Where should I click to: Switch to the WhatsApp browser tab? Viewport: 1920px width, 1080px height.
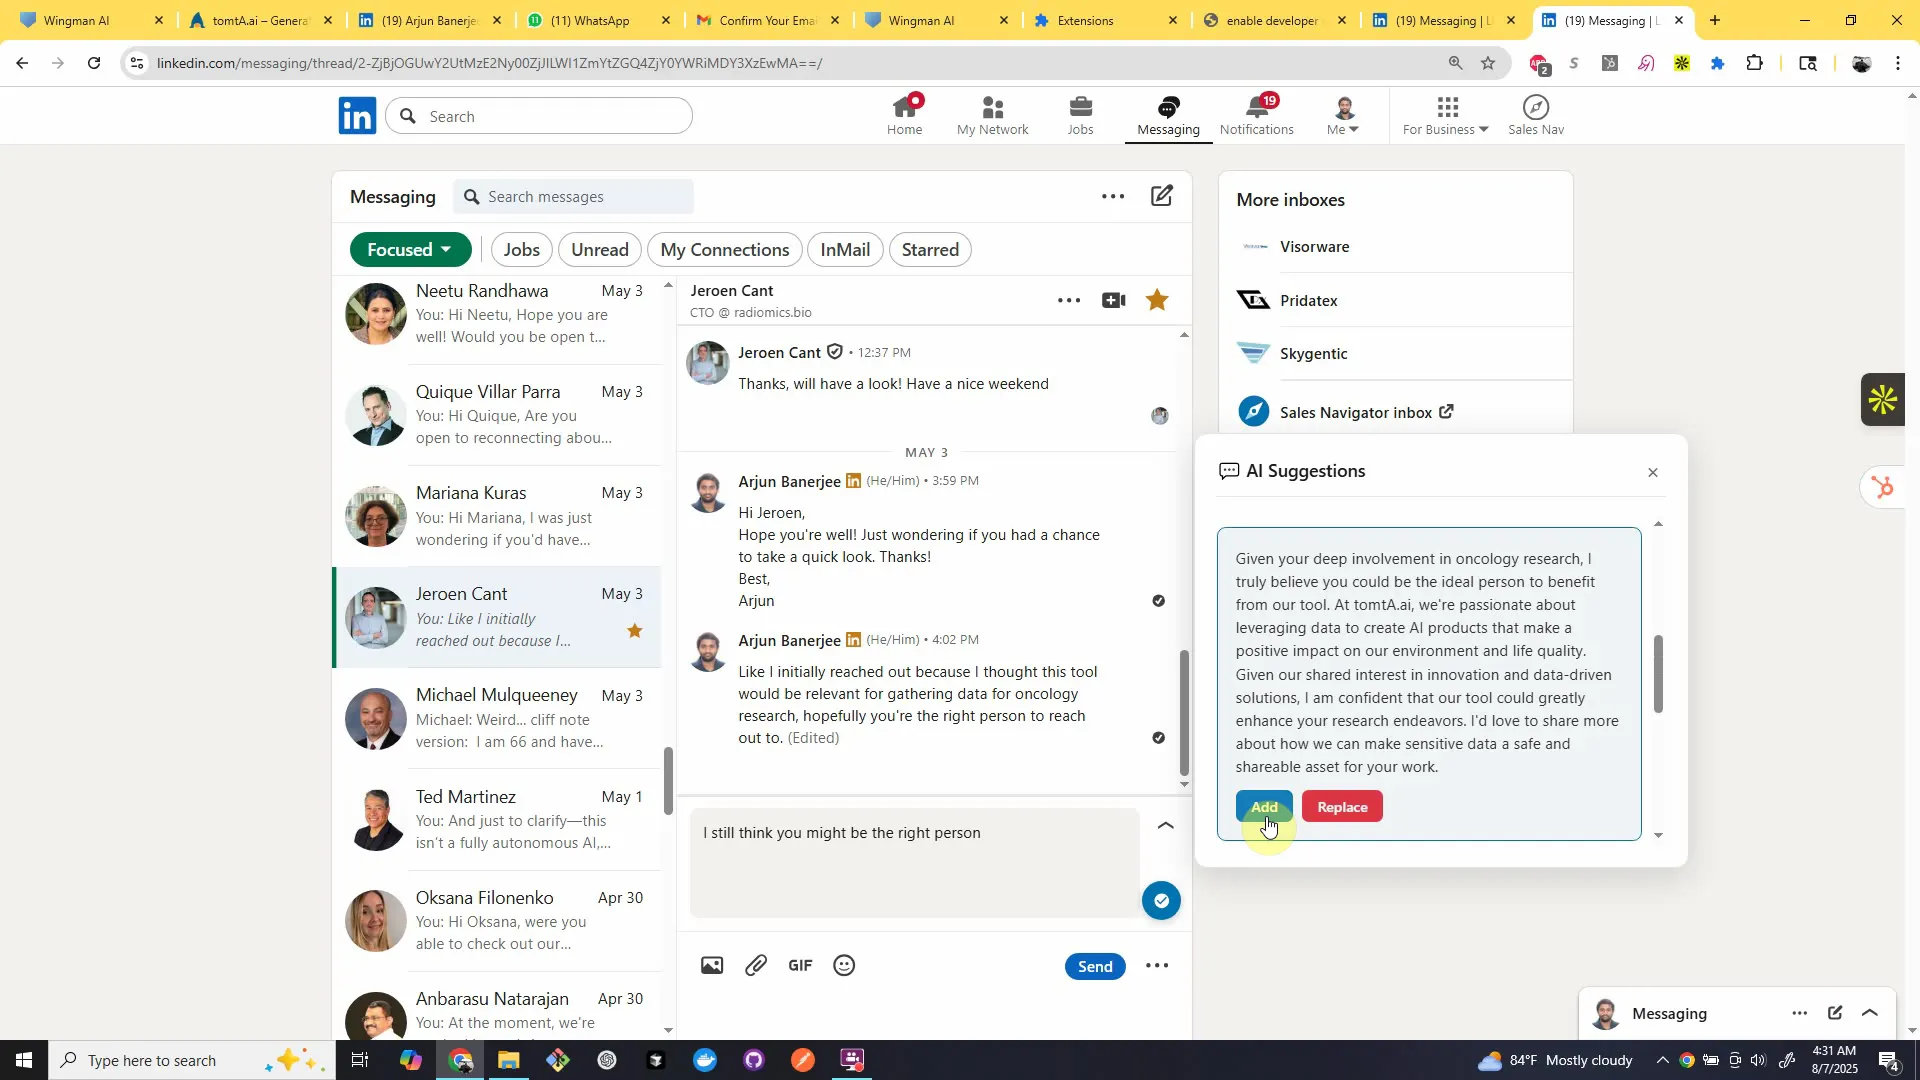598,20
